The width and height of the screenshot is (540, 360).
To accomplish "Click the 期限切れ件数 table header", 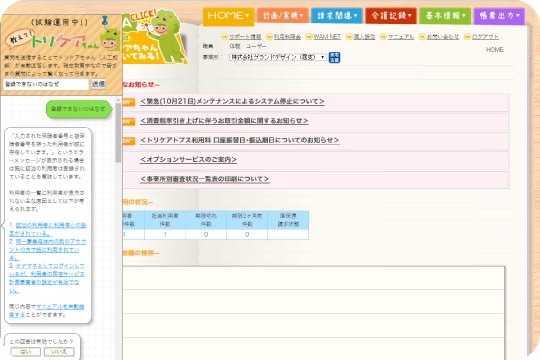I will click(206, 220).
